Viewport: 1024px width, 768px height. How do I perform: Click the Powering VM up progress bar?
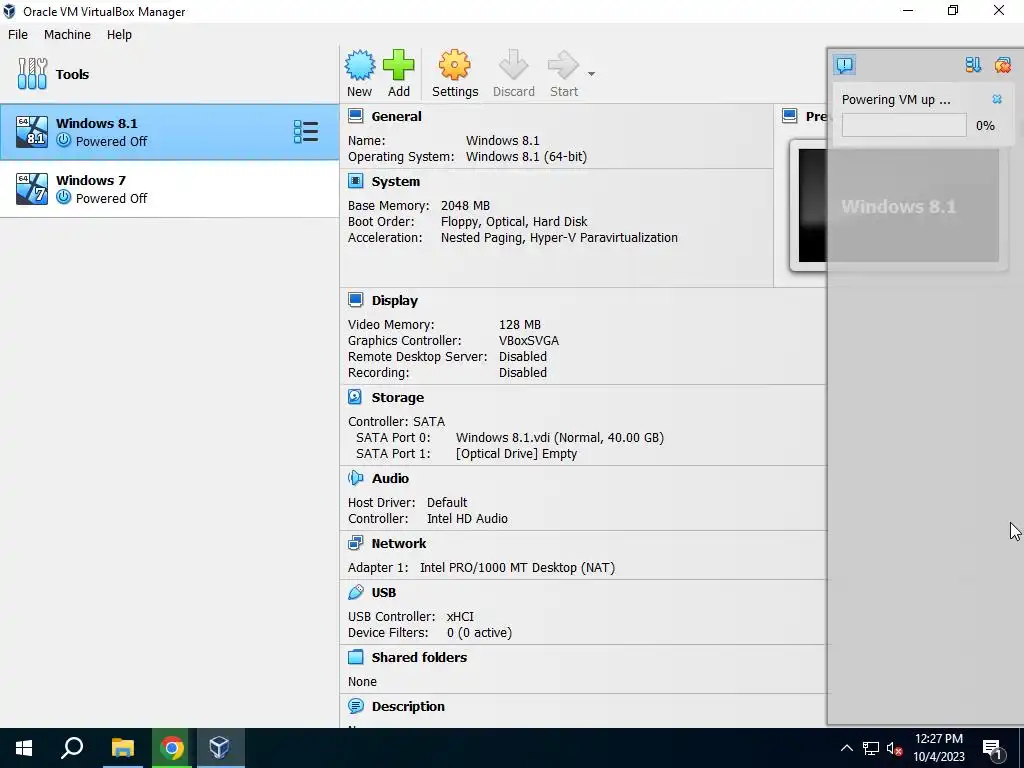pyautogui.click(x=904, y=125)
